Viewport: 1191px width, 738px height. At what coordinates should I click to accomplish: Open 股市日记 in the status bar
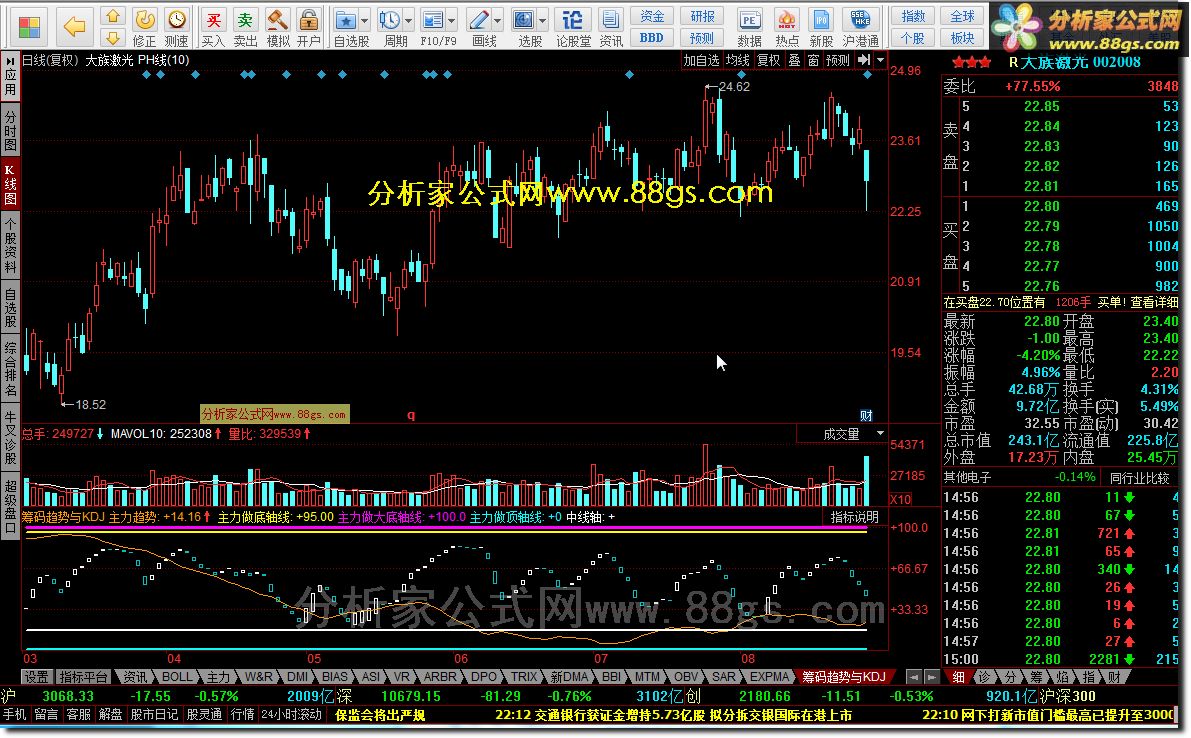(x=154, y=714)
